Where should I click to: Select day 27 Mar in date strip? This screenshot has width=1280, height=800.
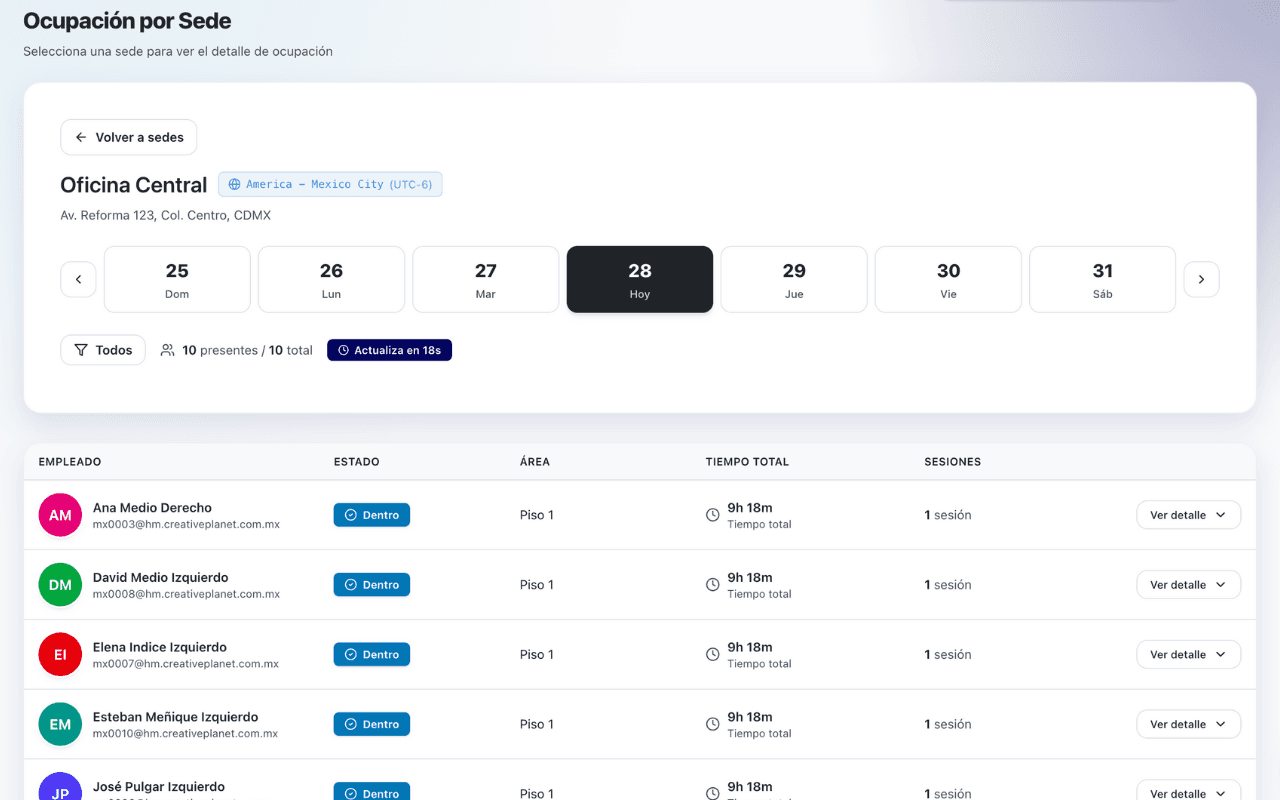click(485, 279)
